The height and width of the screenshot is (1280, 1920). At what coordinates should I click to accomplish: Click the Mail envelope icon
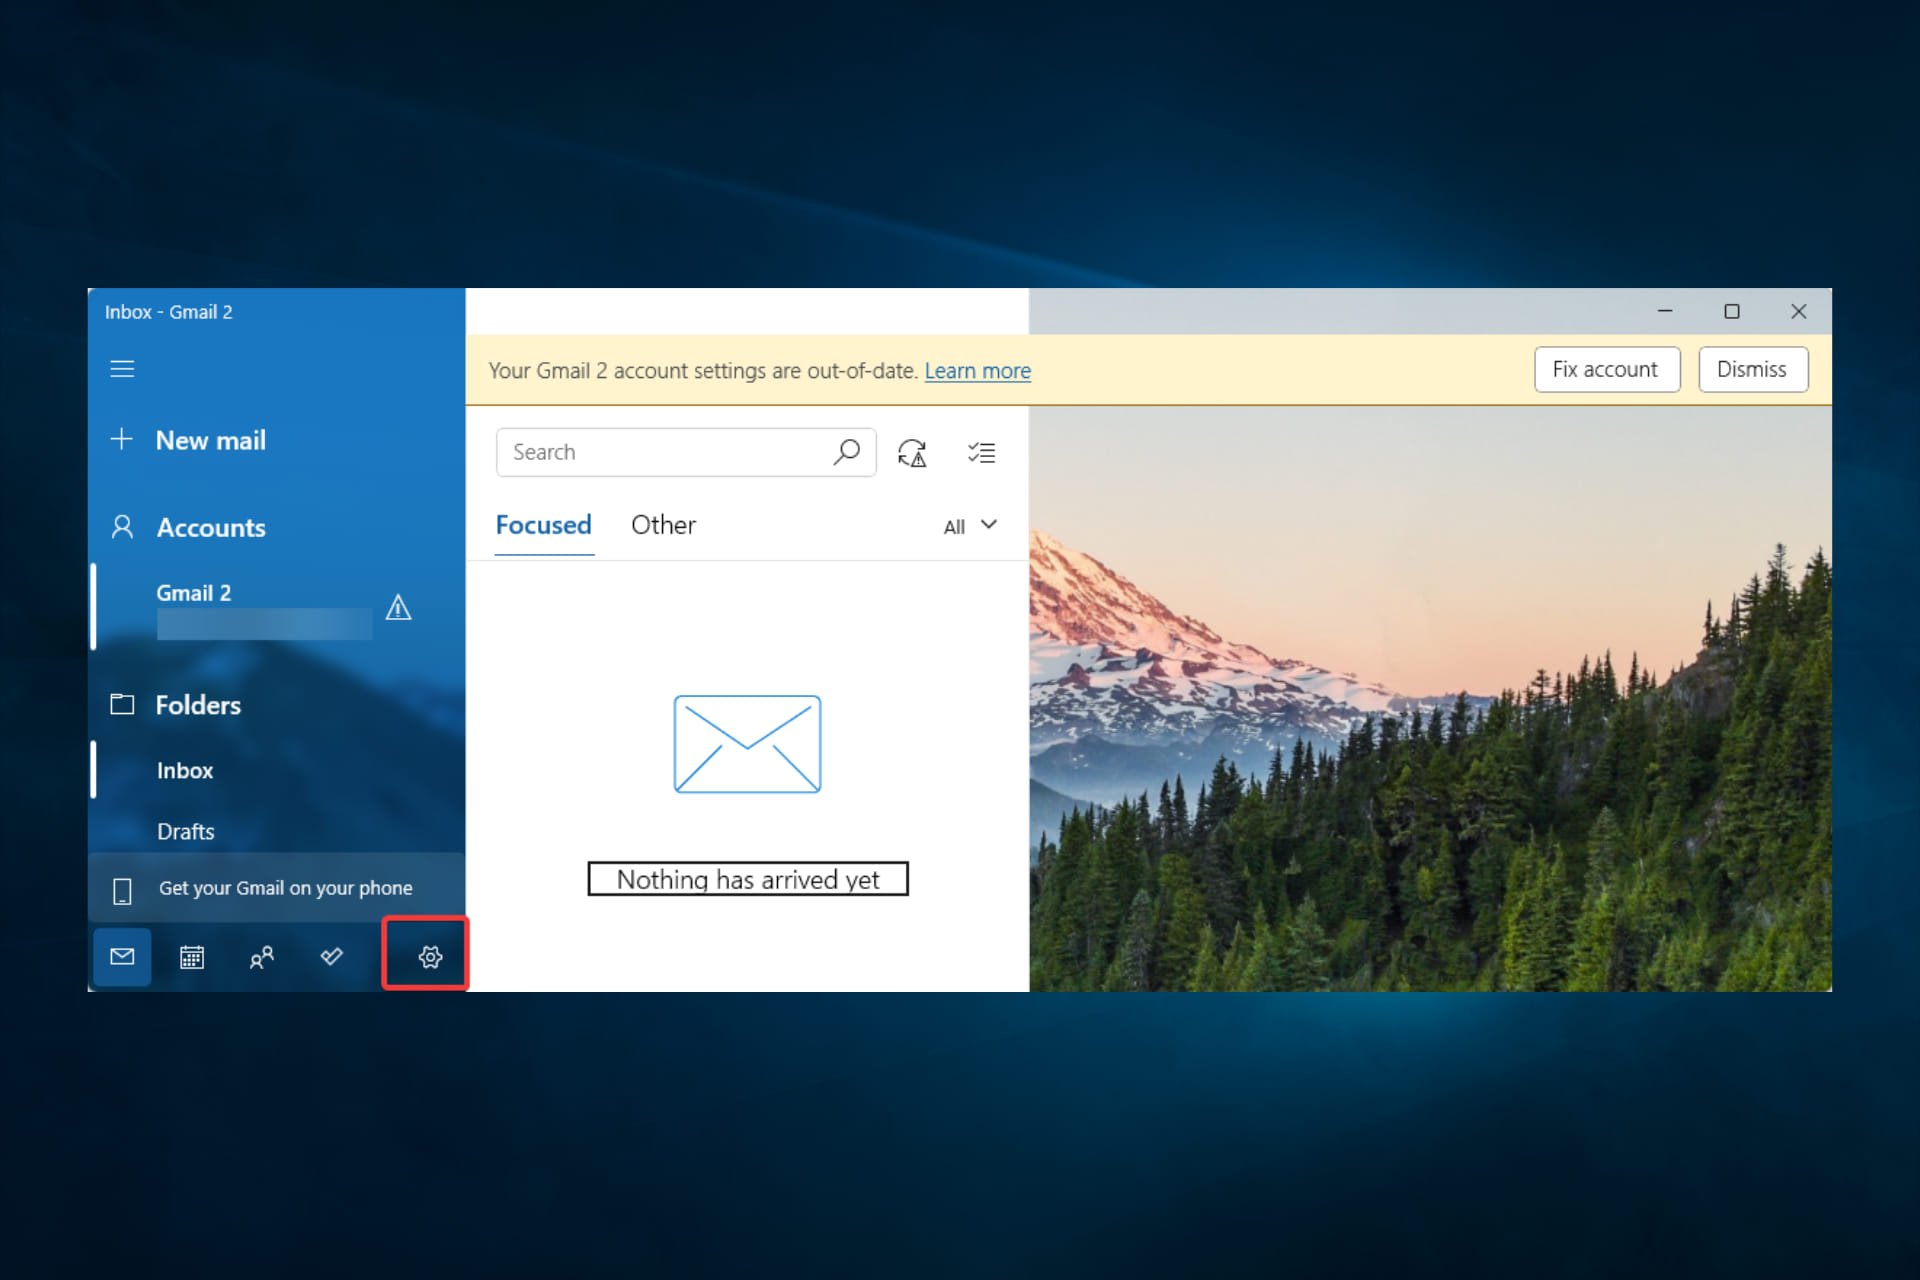pos(122,957)
